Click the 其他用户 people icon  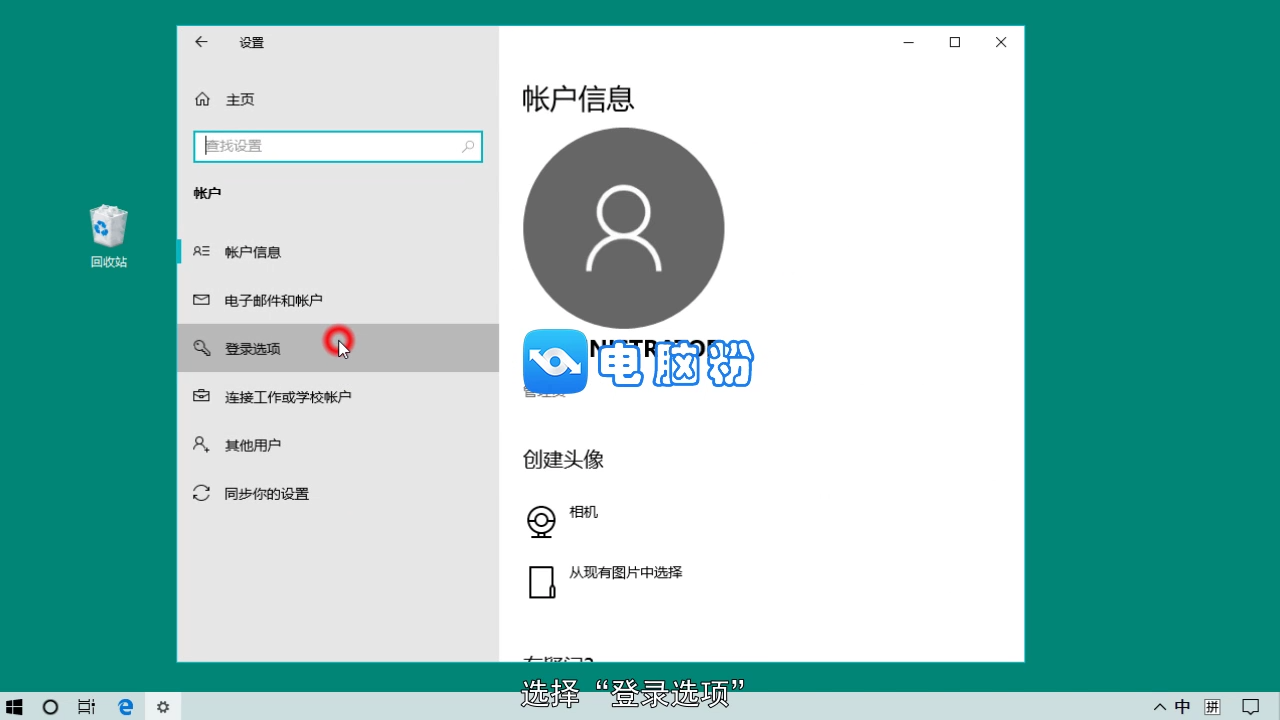coord(201,445)
